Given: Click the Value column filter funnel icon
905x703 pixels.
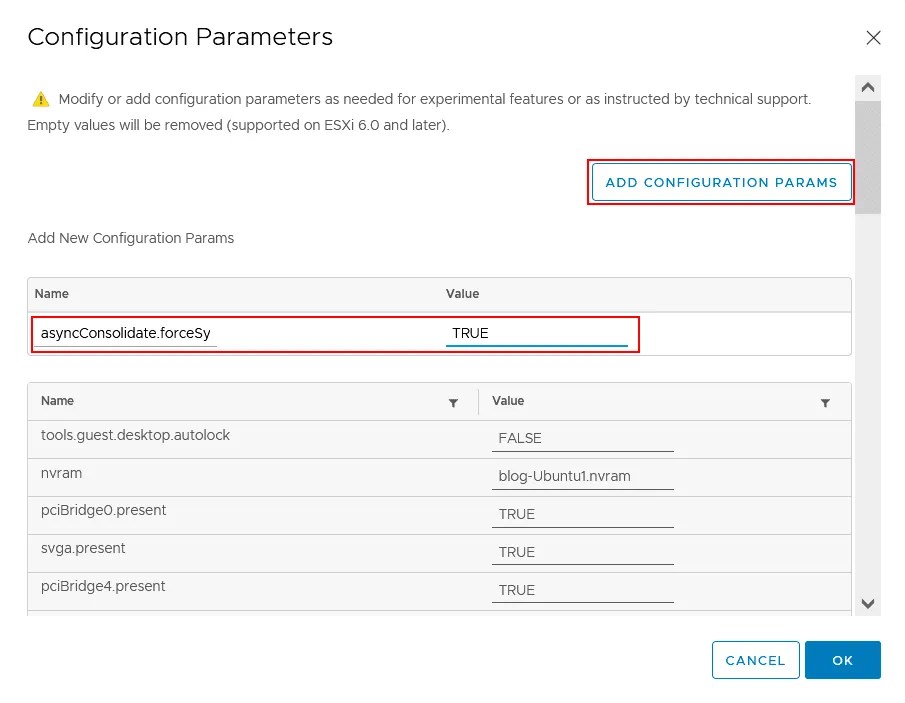Looking at the screenshot, I should click(825, 401).
